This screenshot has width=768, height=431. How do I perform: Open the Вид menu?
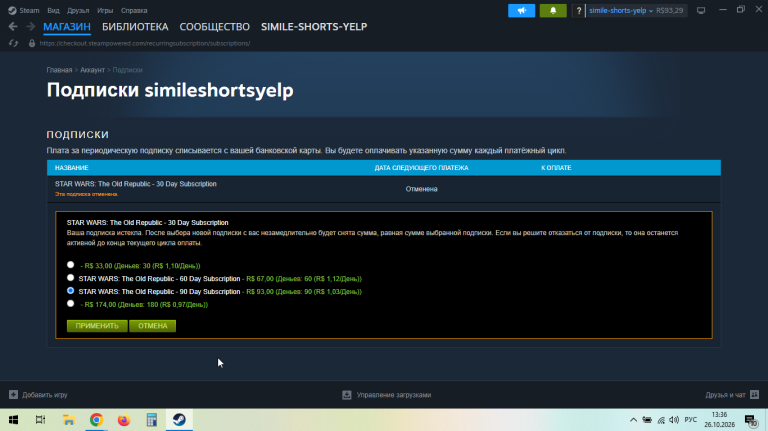click(x=53, y=10)
